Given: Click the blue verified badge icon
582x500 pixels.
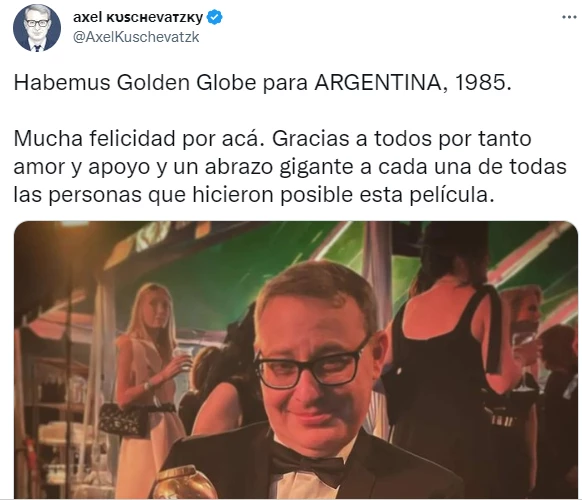Looking at the screenshot, I should [214, 17].
